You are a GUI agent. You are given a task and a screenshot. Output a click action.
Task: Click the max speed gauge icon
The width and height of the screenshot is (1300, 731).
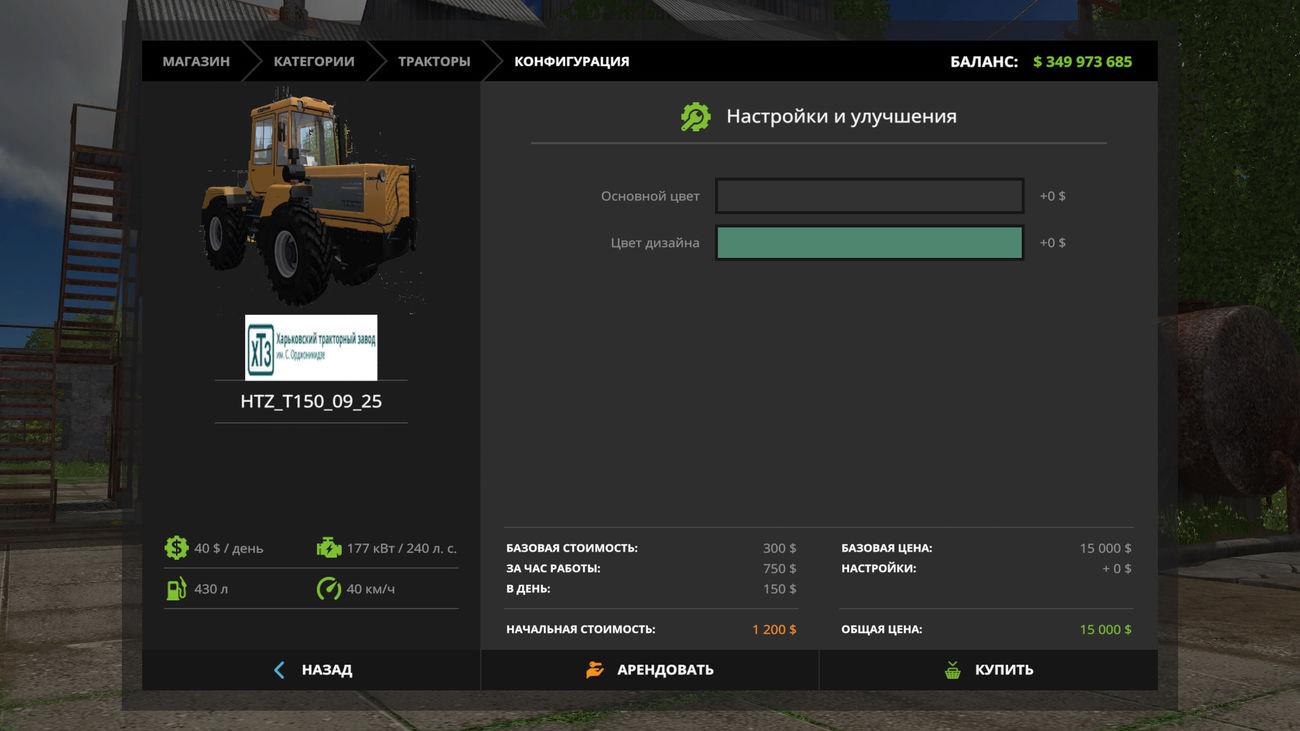coord(329,589)
